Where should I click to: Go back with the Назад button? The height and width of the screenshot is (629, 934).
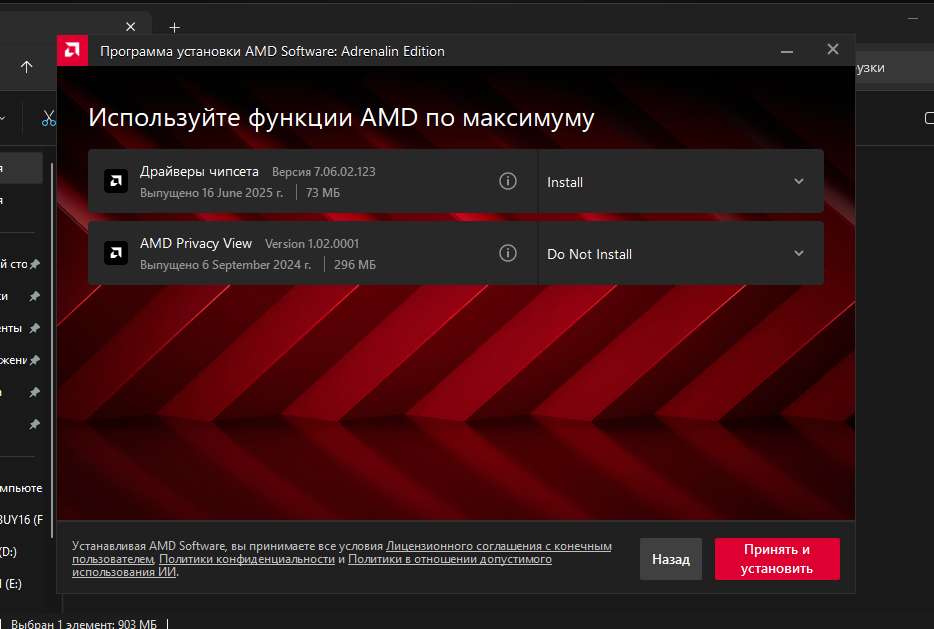671,559
